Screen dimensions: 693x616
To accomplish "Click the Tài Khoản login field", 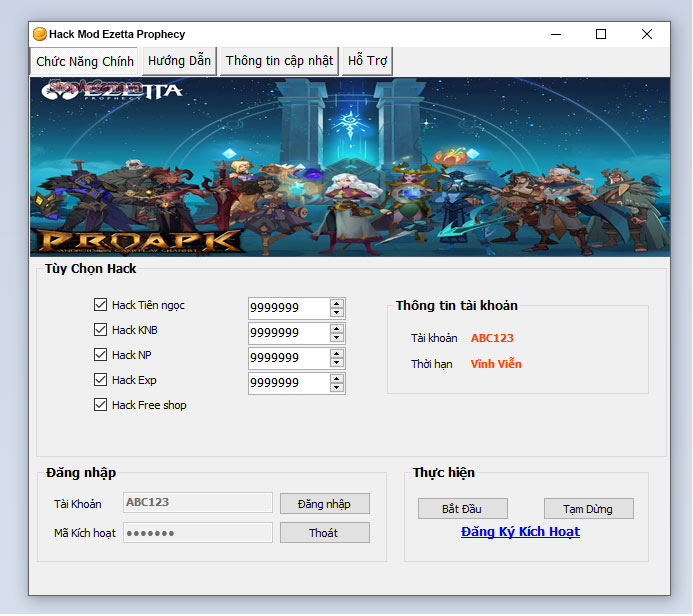I will coord(198,502).
